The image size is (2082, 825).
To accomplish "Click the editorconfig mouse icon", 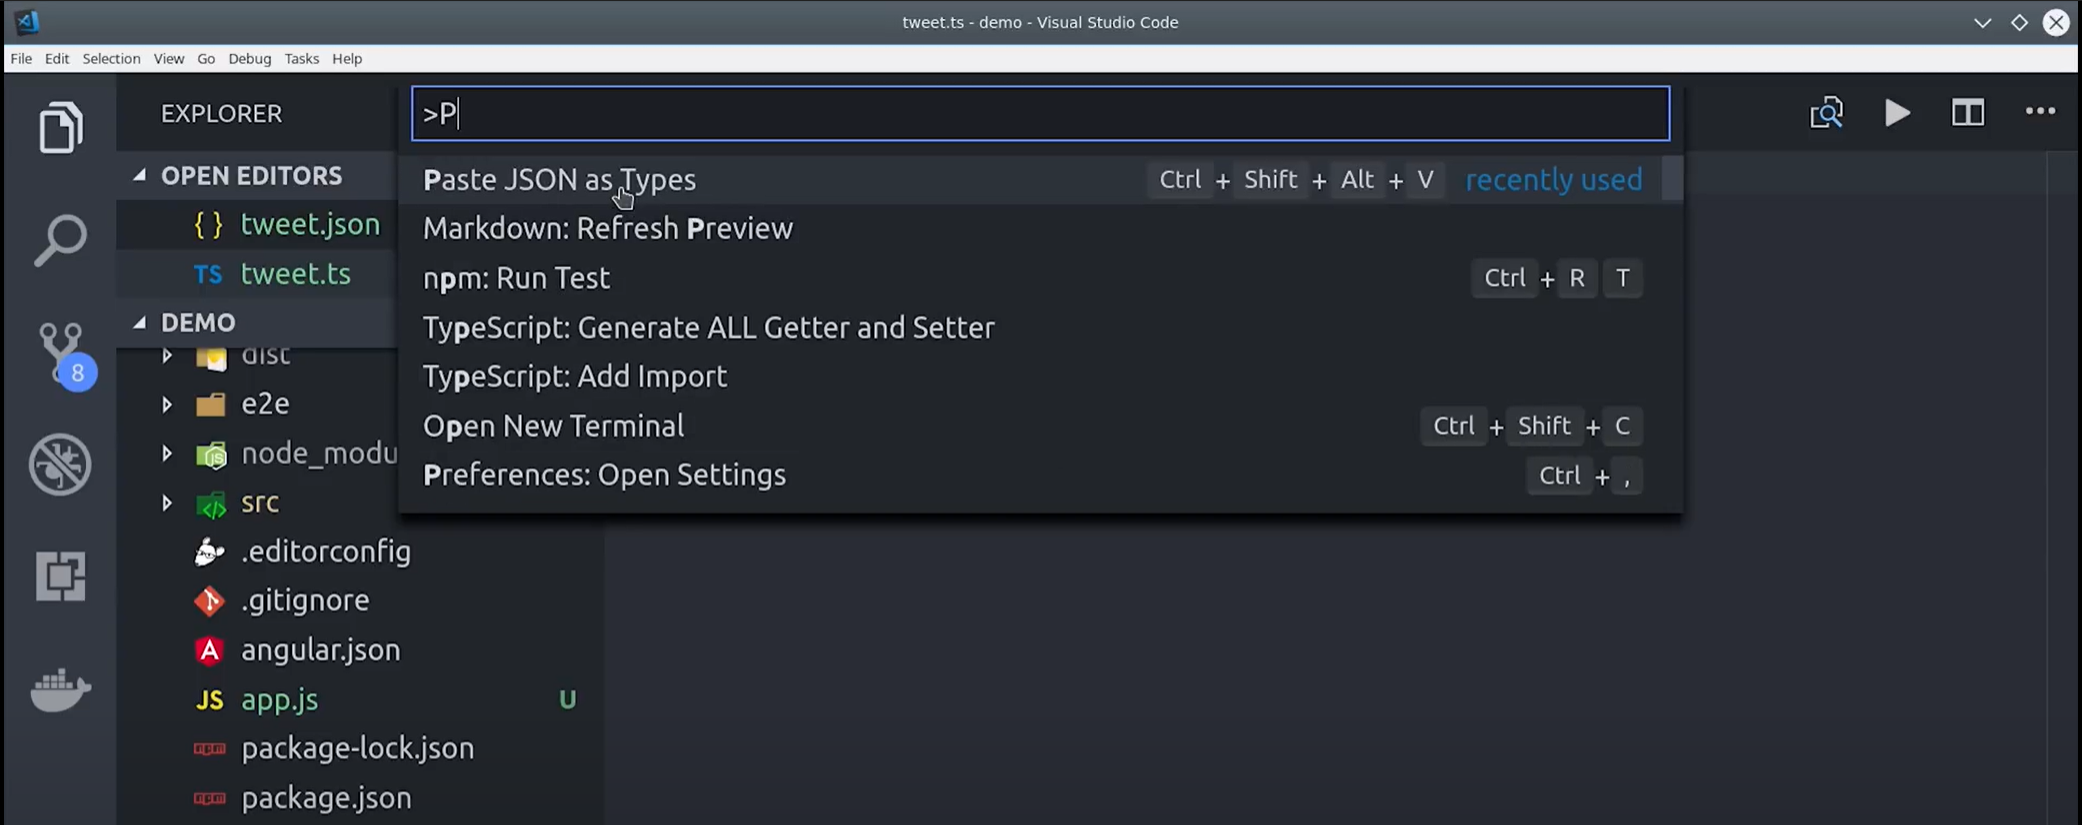I will tap(209, 551).
